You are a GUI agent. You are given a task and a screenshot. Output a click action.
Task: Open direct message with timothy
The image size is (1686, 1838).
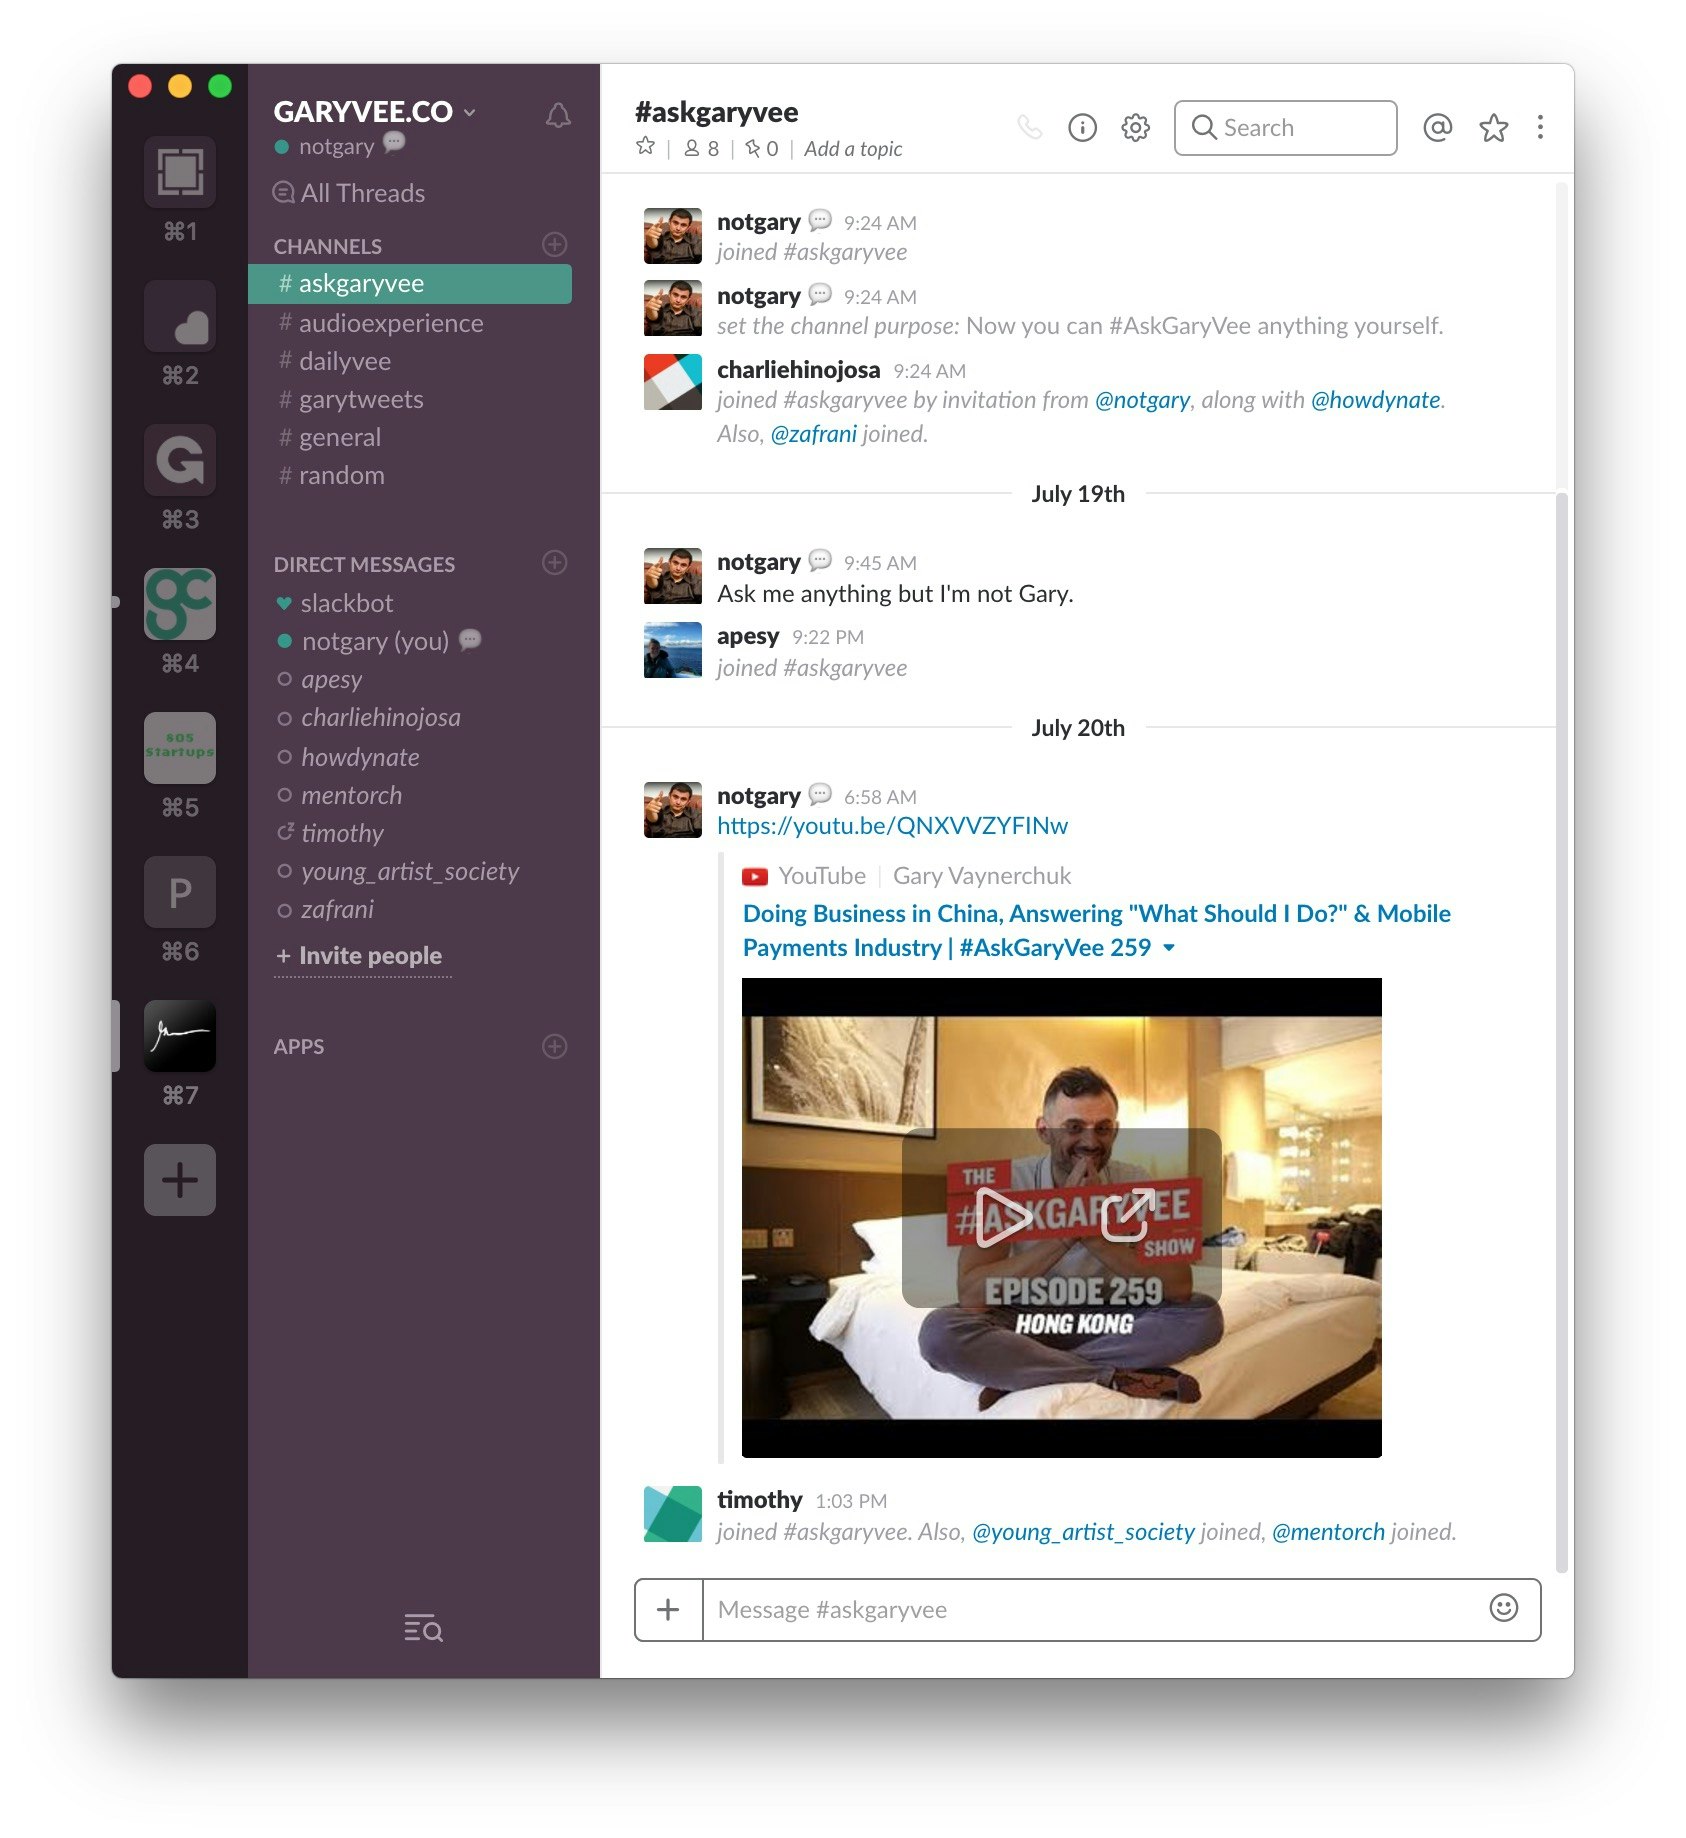[410, 833]
